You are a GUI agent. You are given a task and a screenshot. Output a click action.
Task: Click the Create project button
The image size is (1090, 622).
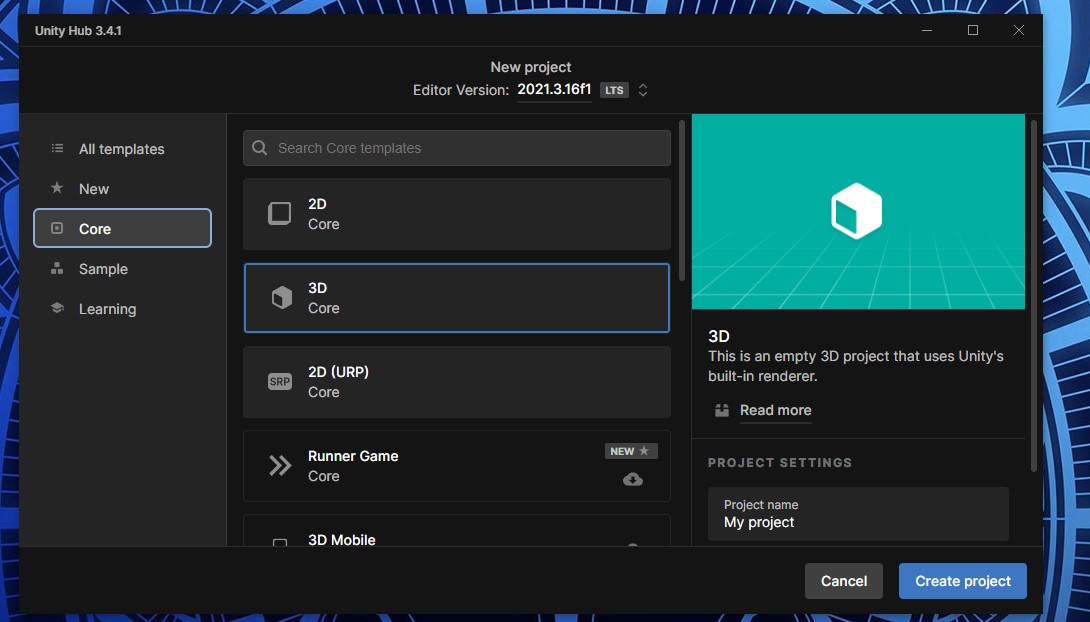coord(963,581)
